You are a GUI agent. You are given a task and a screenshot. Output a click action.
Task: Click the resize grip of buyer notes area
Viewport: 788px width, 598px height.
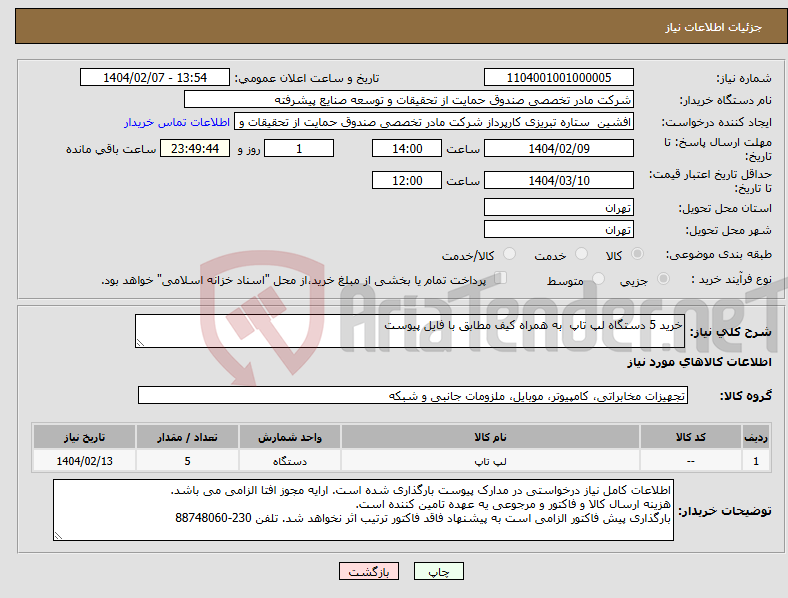click(58, 536)
